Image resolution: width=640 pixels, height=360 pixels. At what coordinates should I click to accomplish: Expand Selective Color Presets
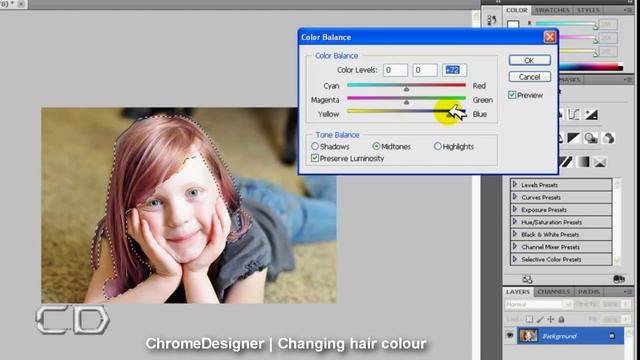[x=515, y=259]
